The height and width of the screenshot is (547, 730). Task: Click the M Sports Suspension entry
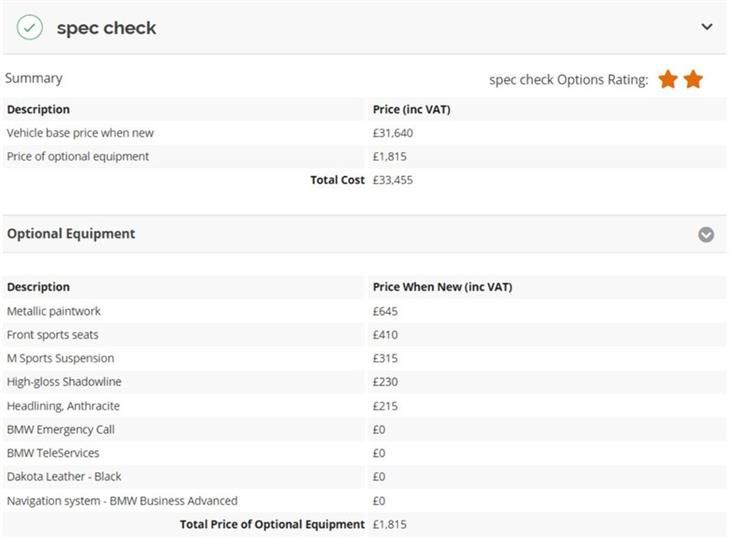click(x=61, y=358)
